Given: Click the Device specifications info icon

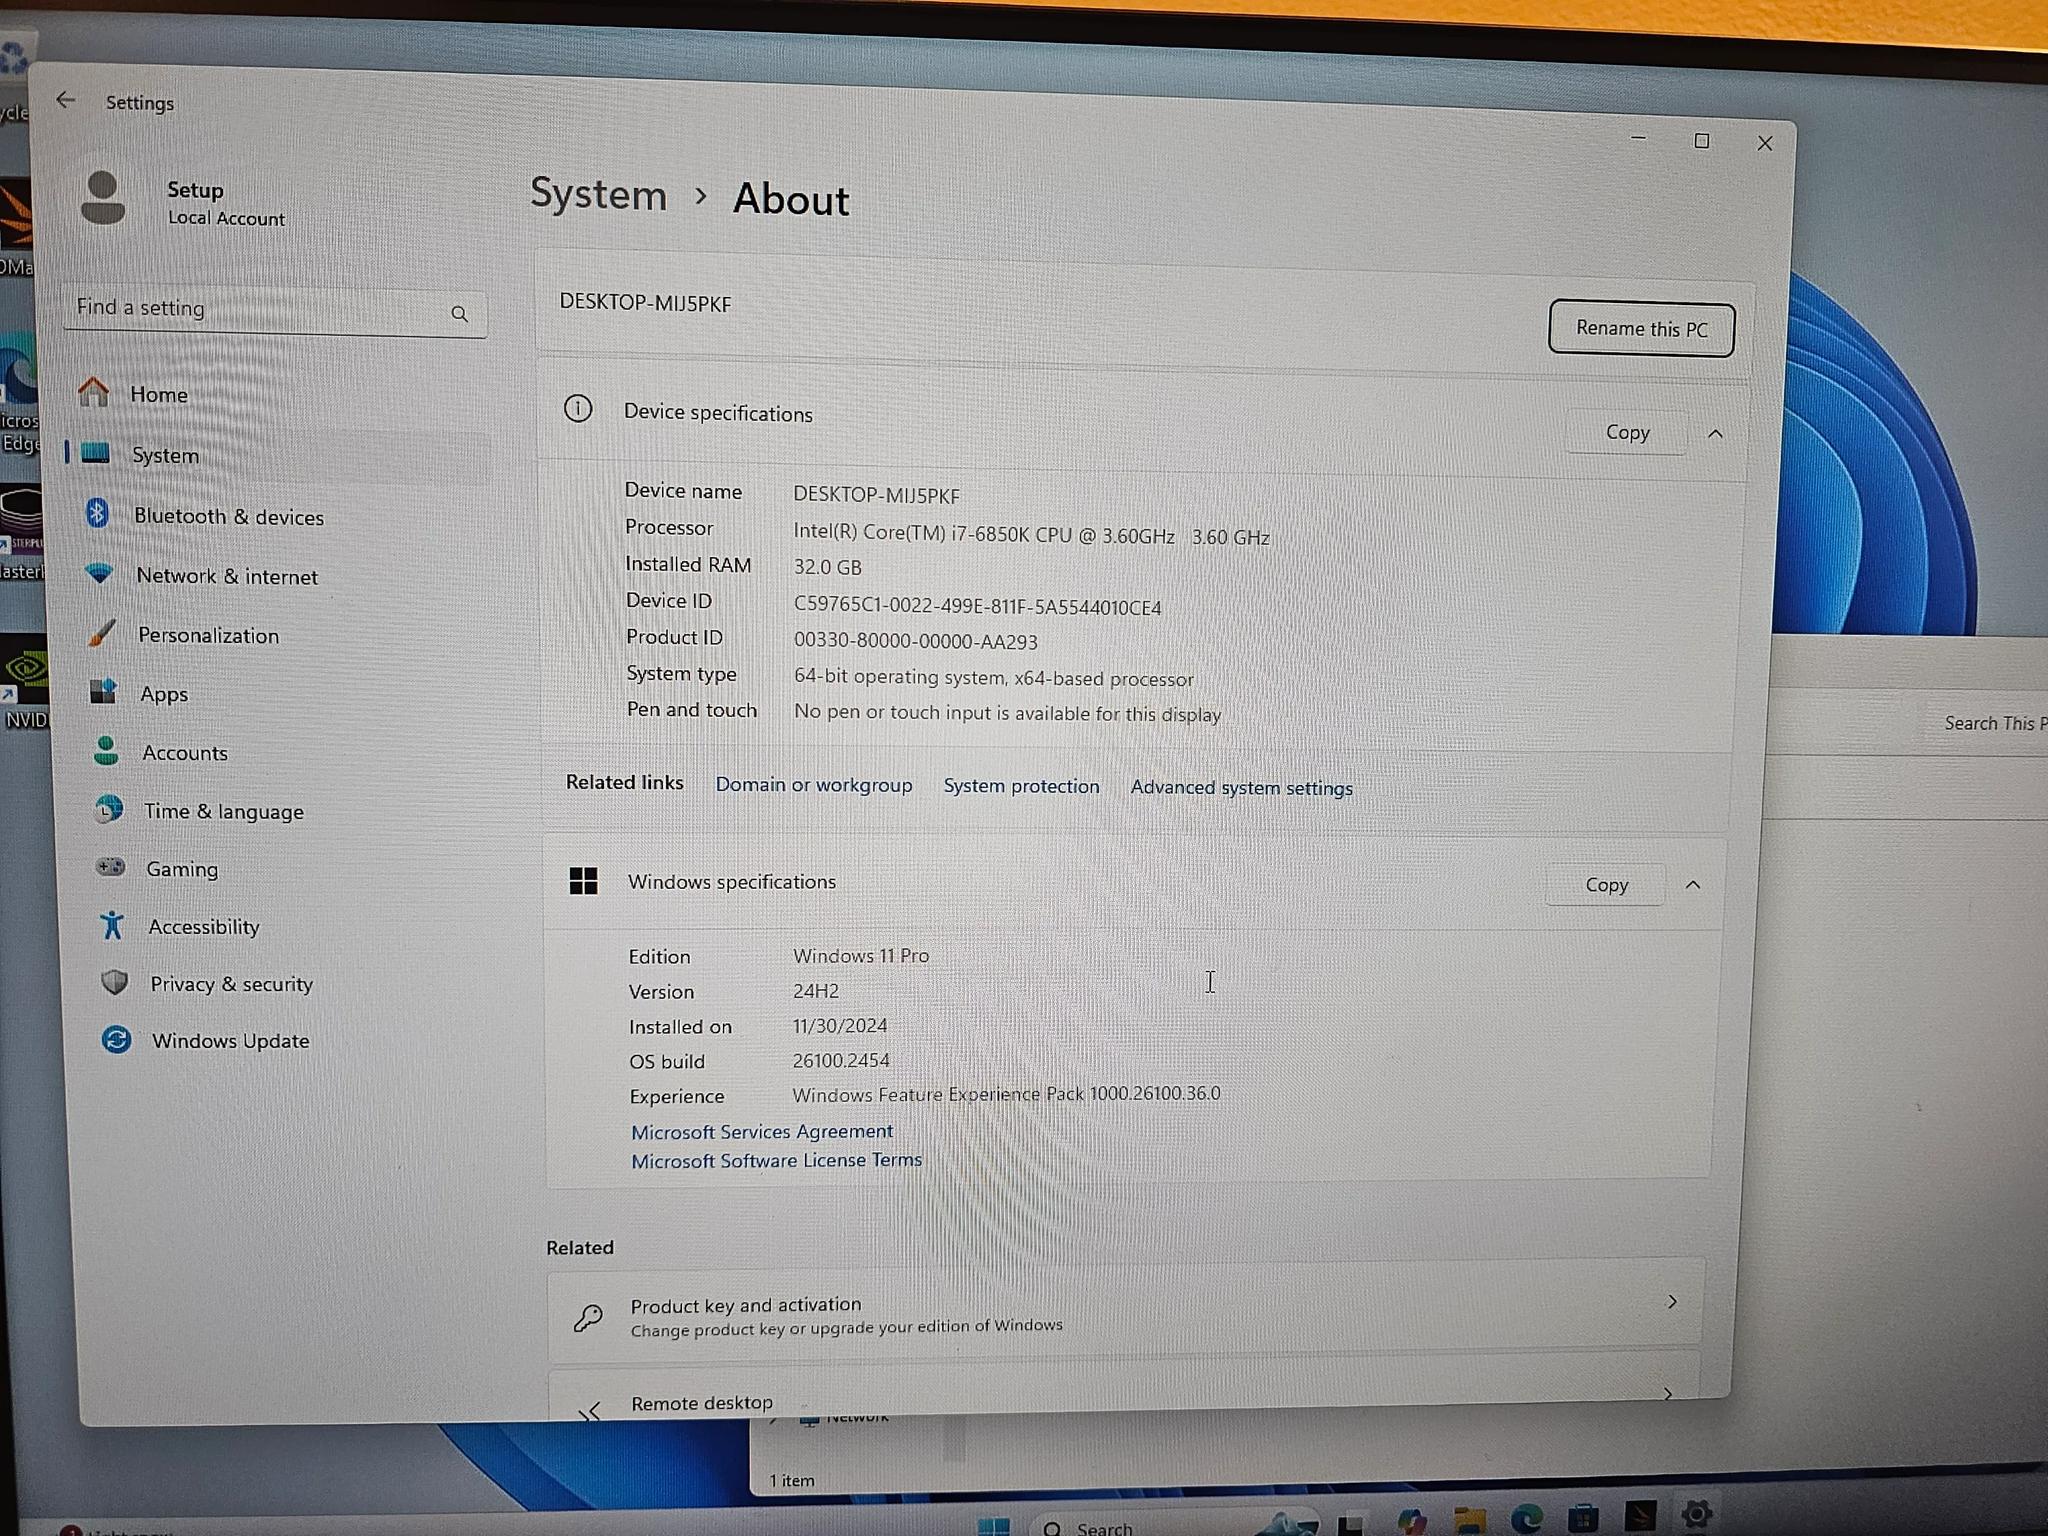Looking at the screenshot, I should 578,408.
